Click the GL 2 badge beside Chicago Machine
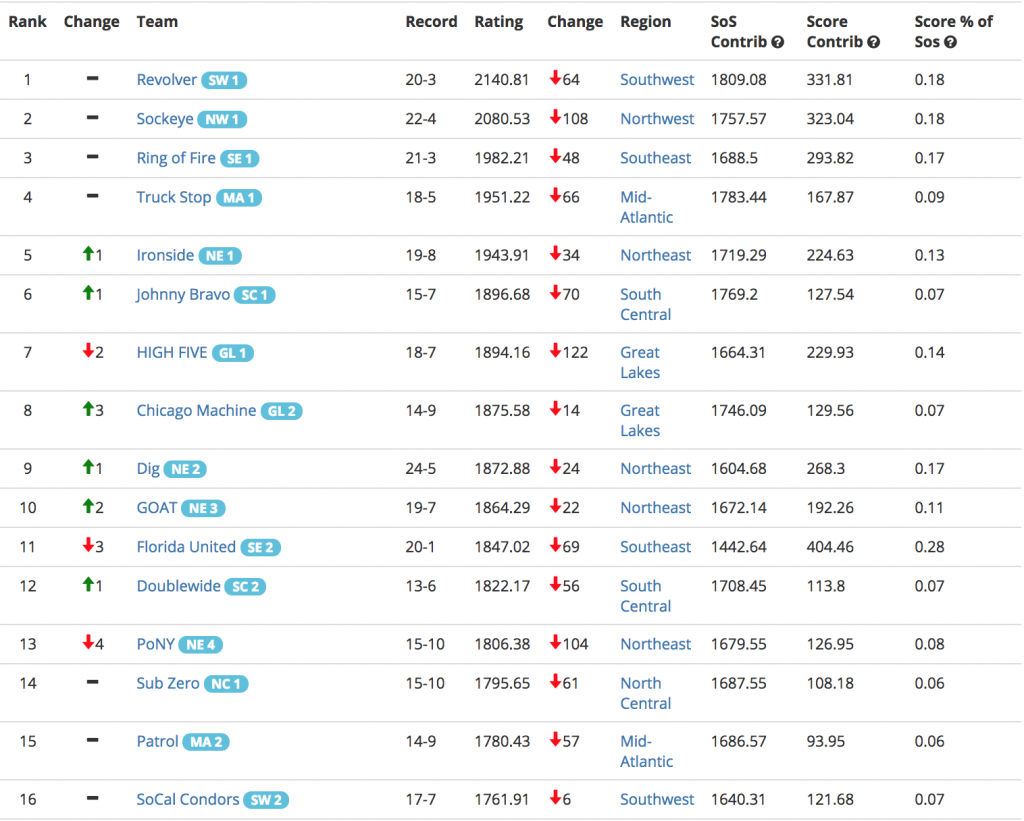Screen dimensions: 1024x821 point(281,411)
